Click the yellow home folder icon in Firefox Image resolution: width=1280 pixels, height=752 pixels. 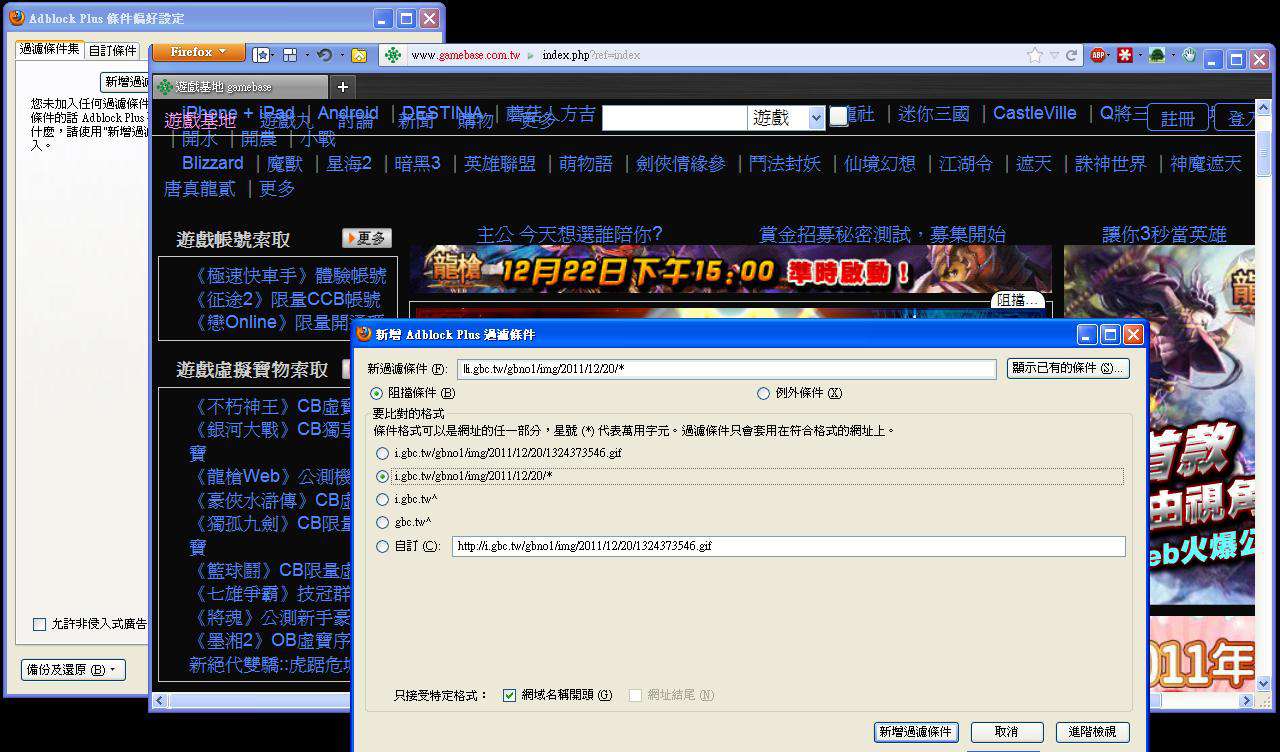click(x=358, y=55)
